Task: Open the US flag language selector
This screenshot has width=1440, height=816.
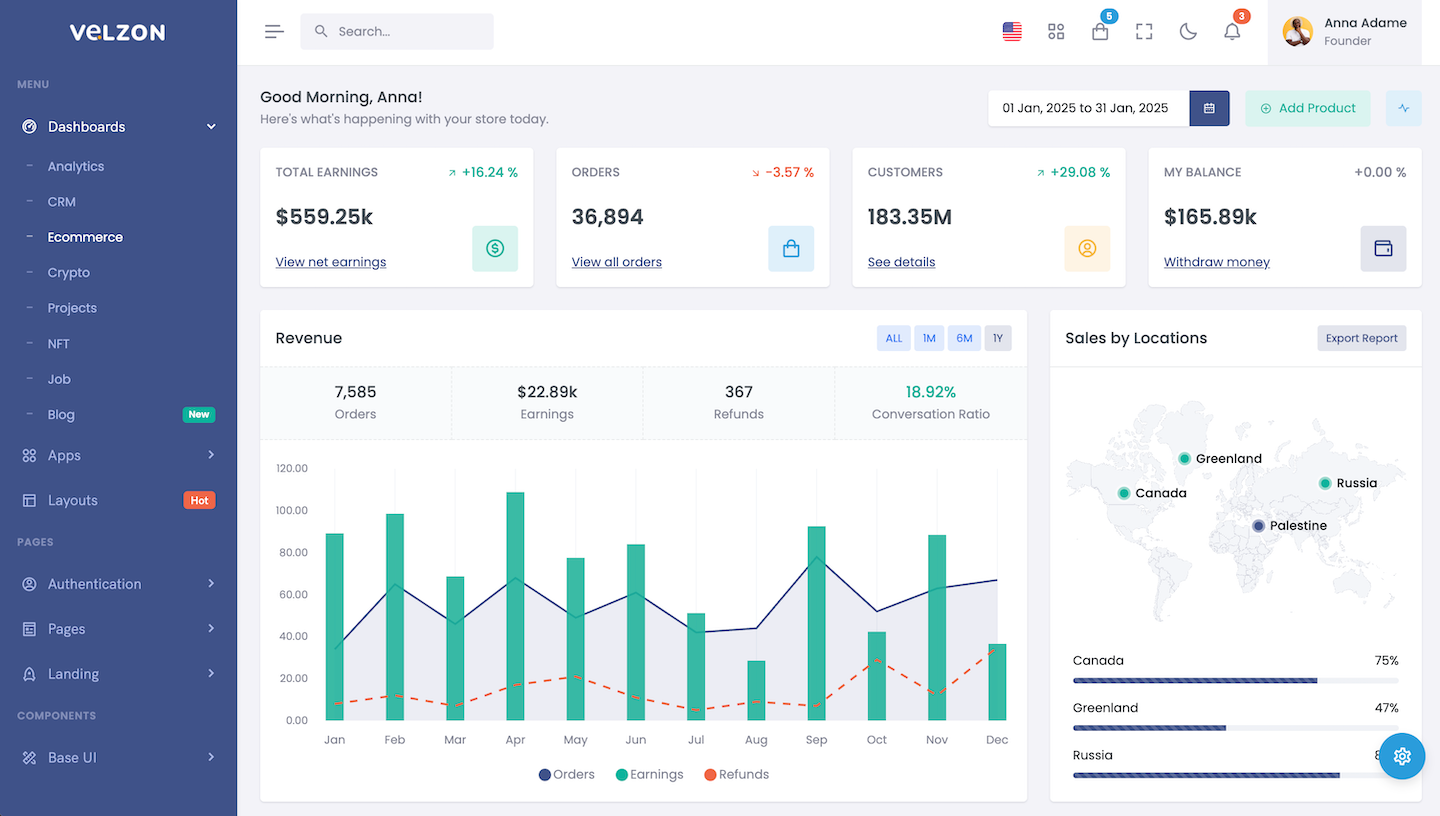Action: pos(1012,32)
